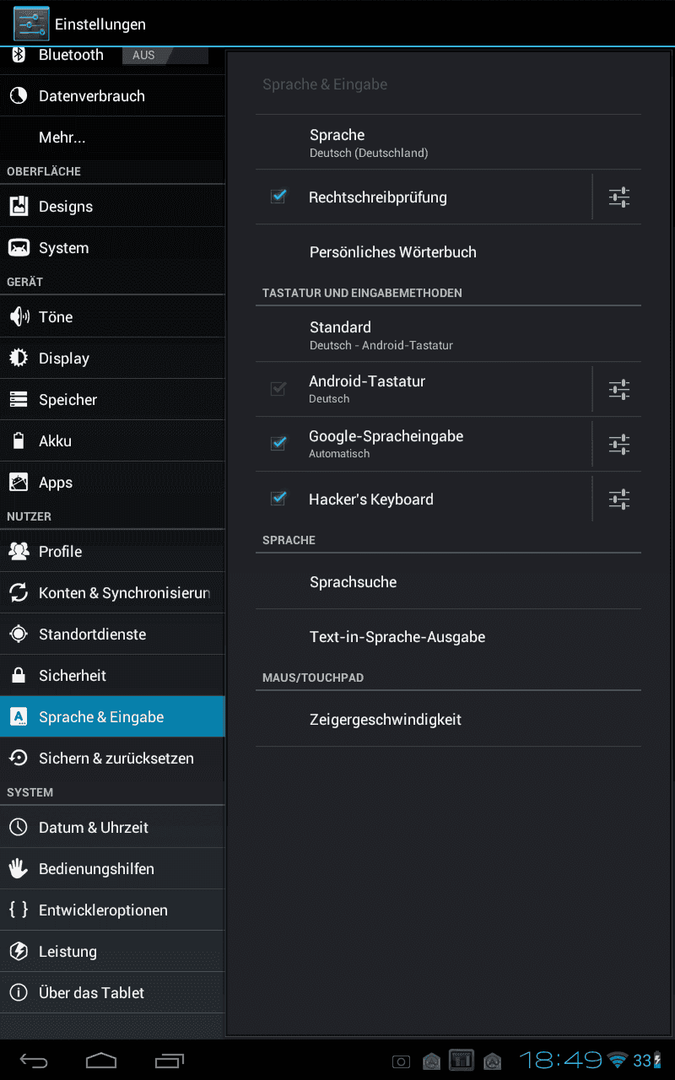Expand the Mehr... network options
This screenshot has width=675, height=1080.
(112, 138)
